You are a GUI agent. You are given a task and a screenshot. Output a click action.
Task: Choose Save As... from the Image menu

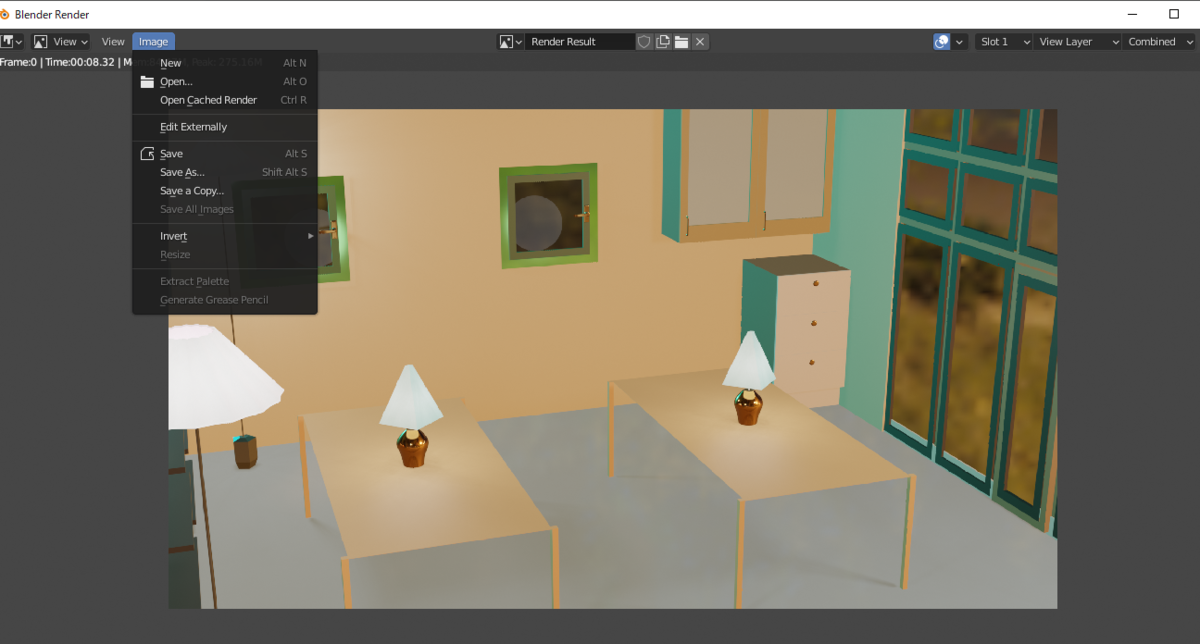tap(224, 172)
